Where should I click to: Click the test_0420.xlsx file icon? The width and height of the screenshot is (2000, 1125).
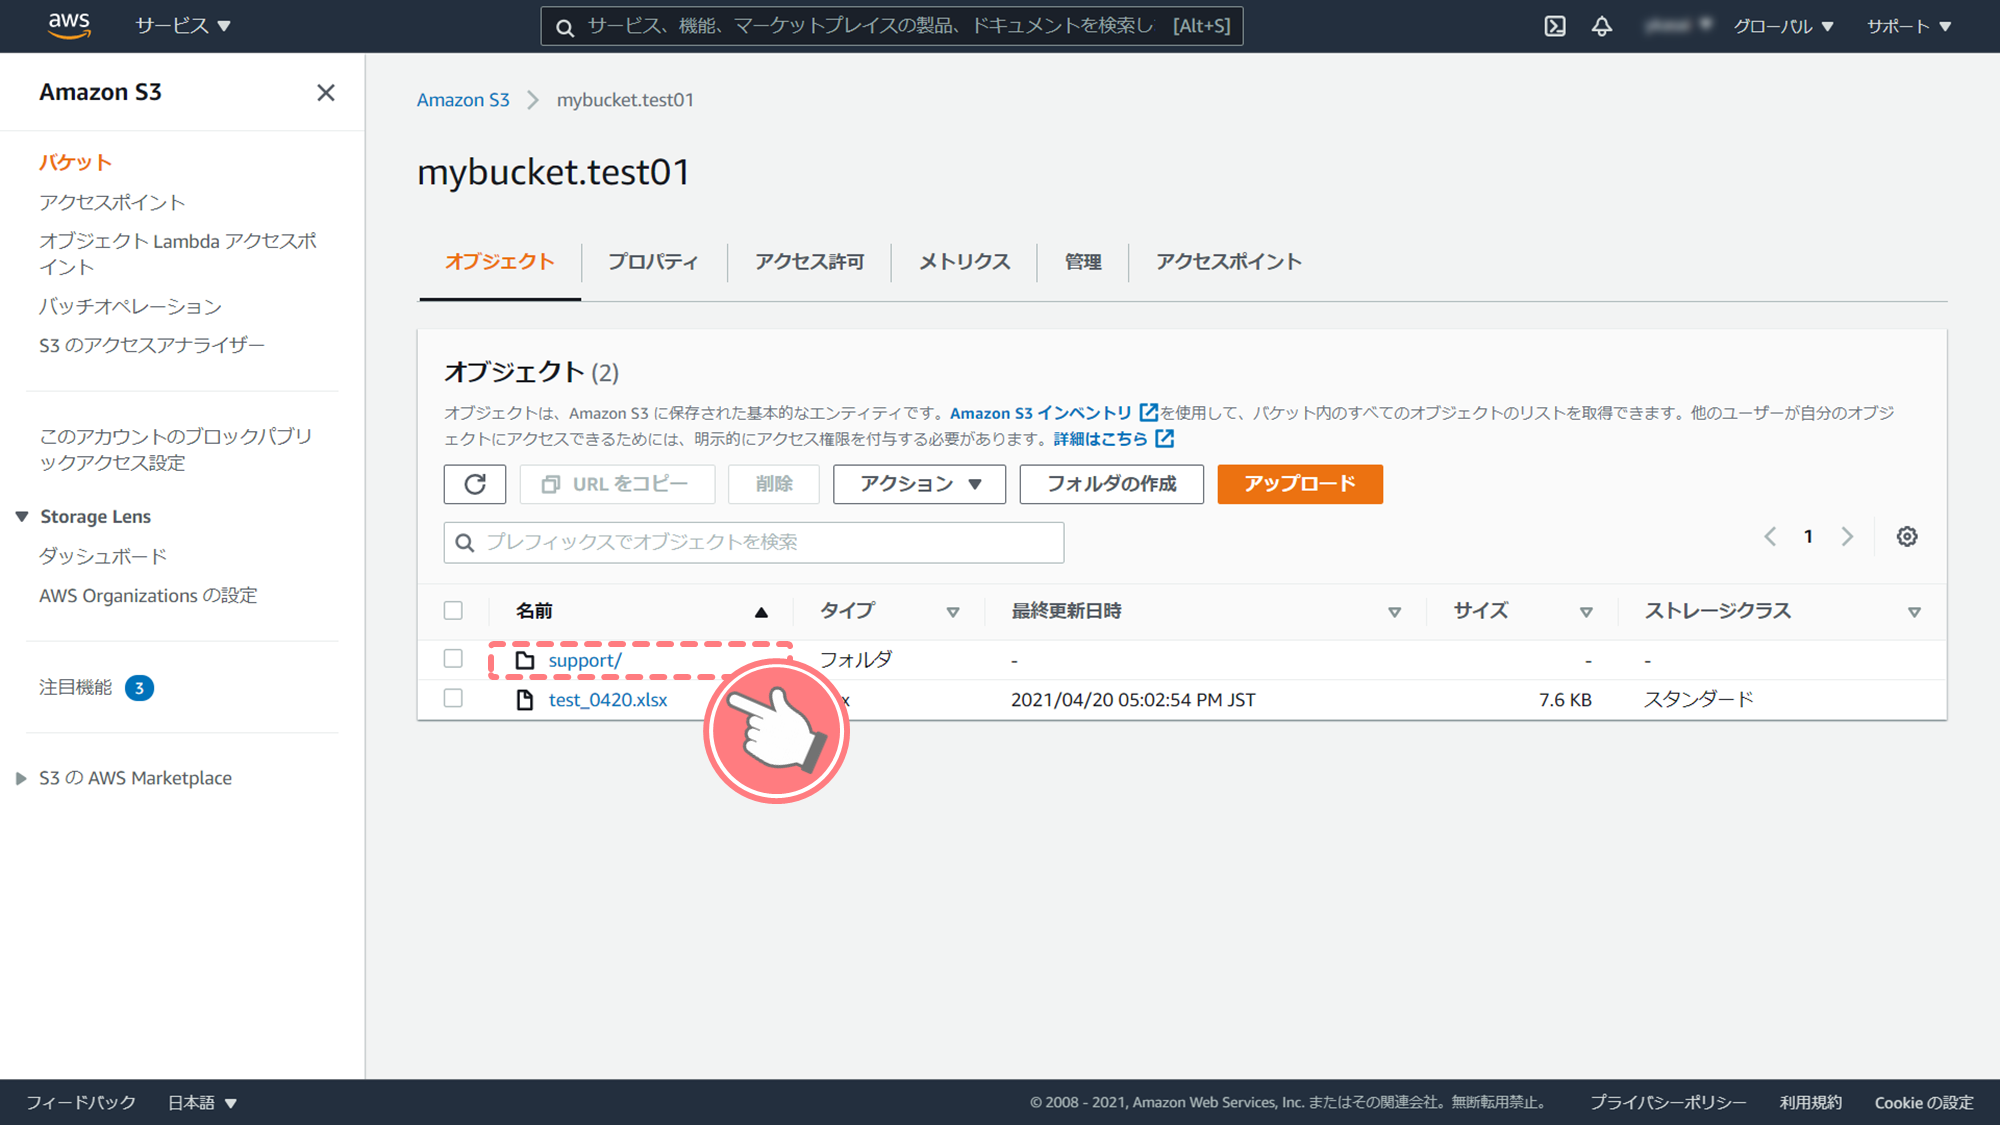[524, 700]
